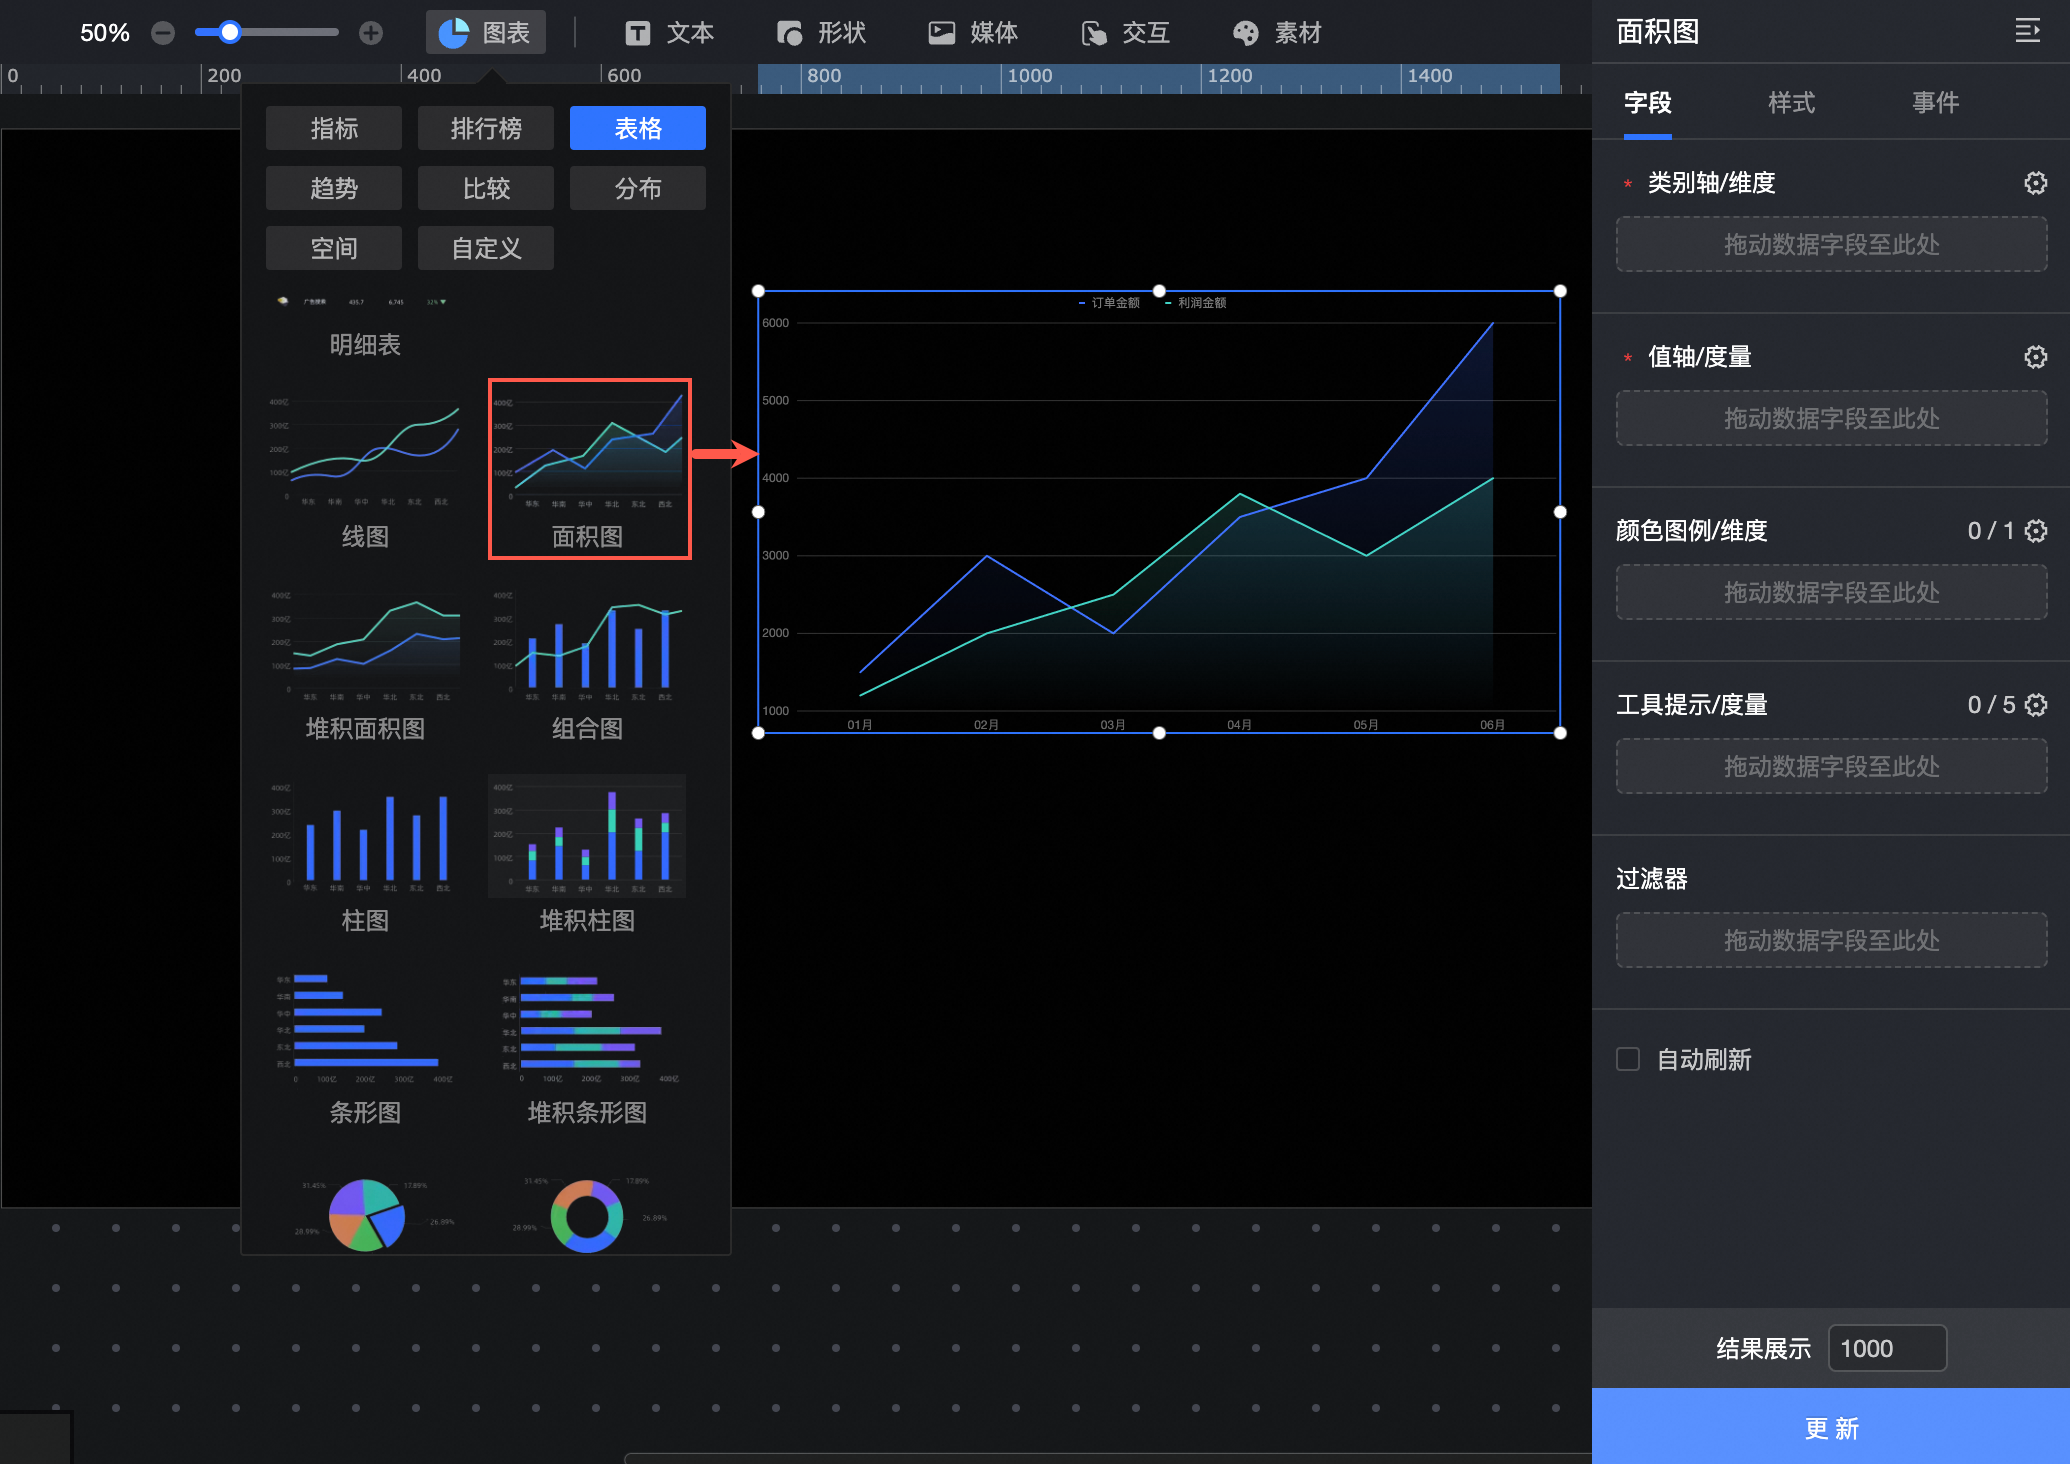The width and height of the screenshot is (2070, 1464).
Task: Open the 图表 chart menu
Action: pos(486,33)
